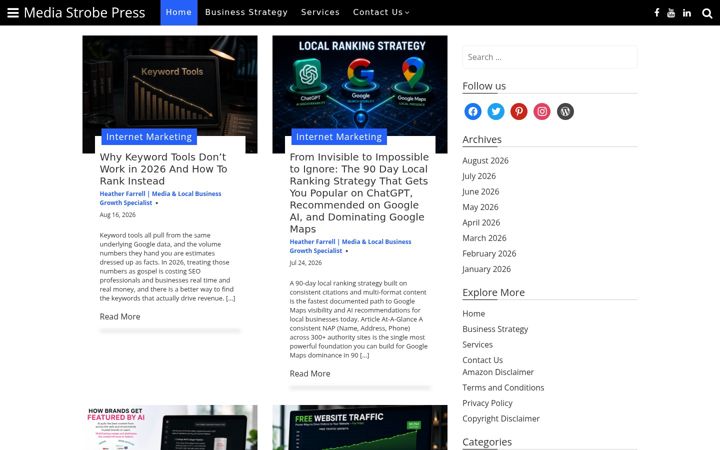
Task: Visit WordPress from Follow us section
Action: pyautogui.click(x=565, y=111)
